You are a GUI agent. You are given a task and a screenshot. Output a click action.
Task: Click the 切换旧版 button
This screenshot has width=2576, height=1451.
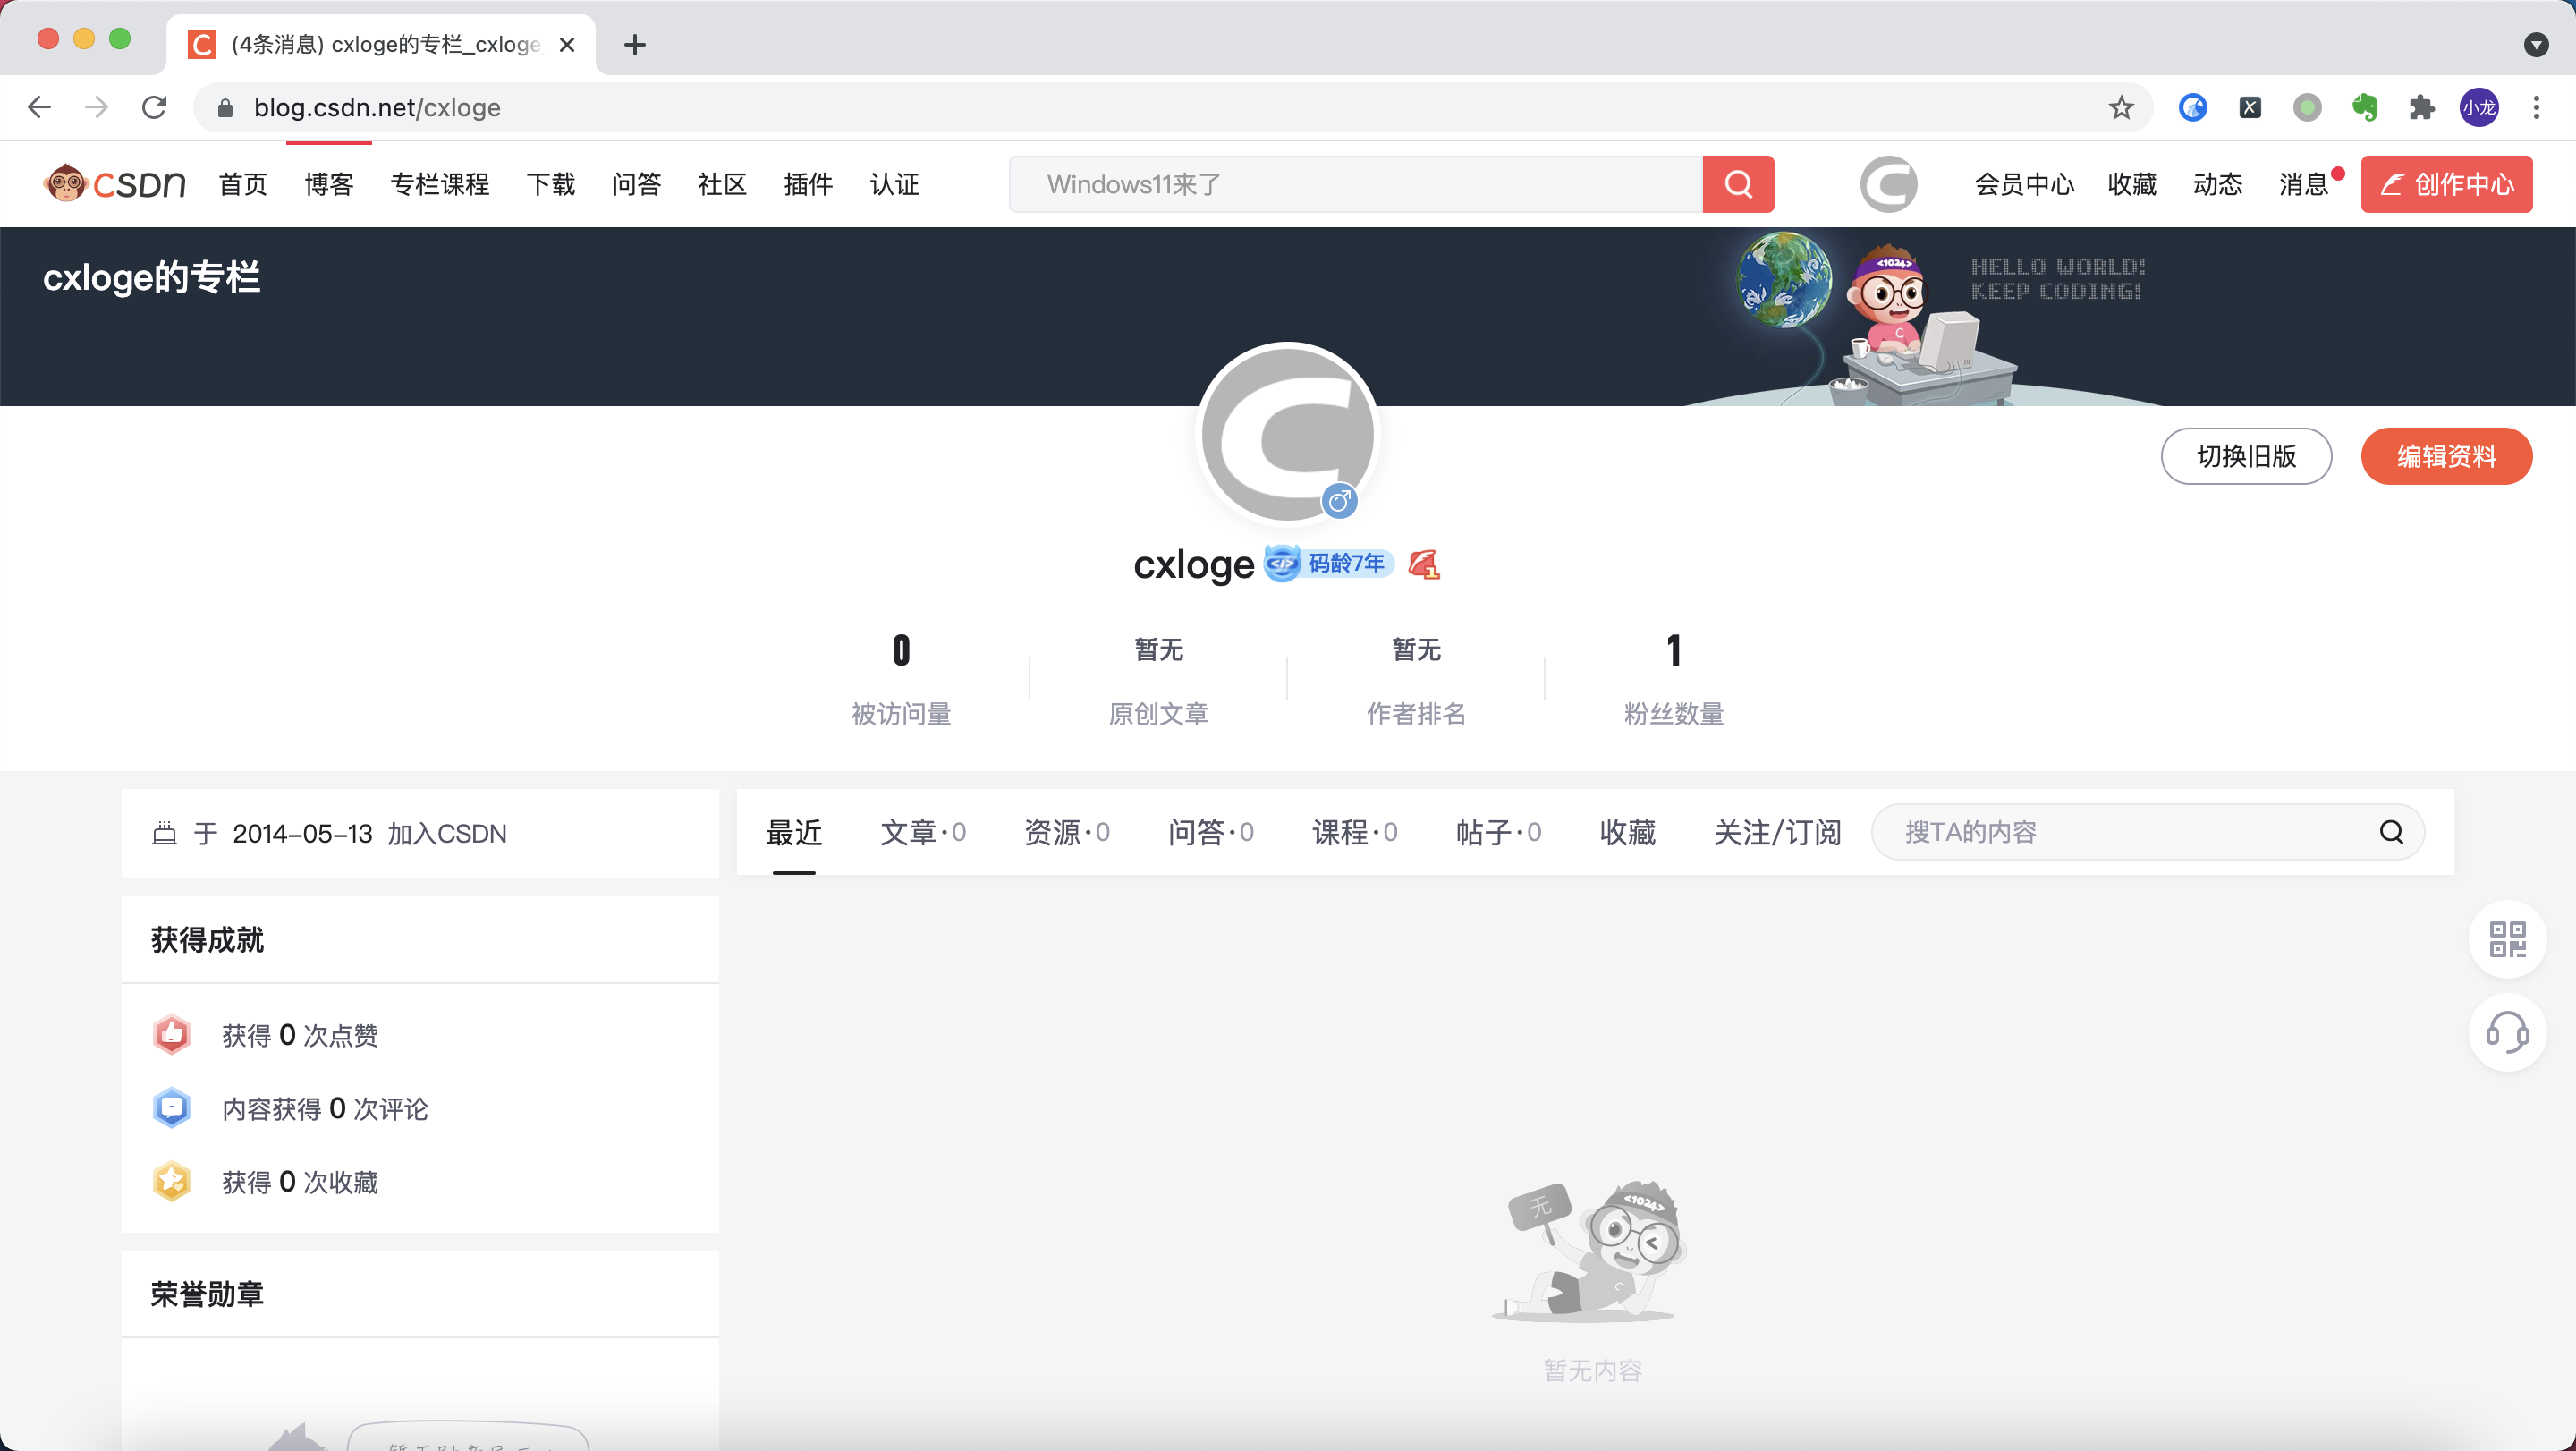pyautogui.click(x=2246, y=456)
